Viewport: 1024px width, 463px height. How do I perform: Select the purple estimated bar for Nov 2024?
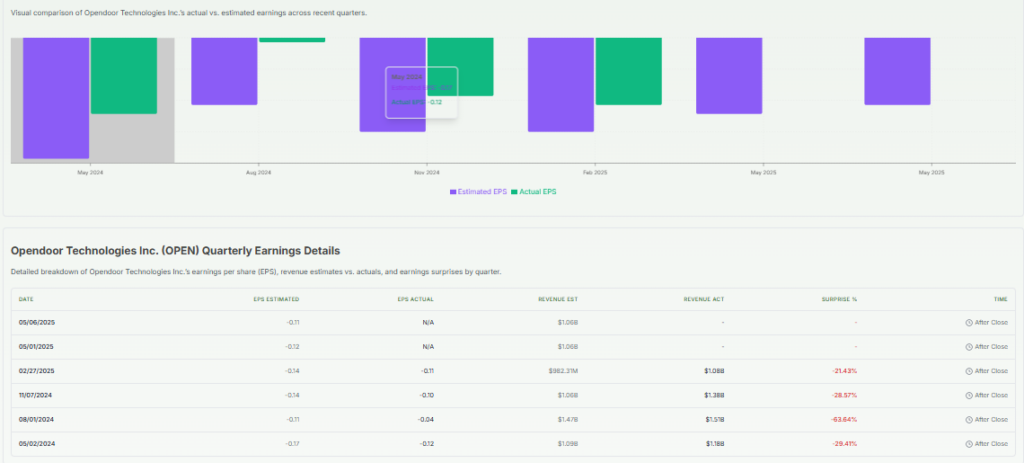tap(392, 85)
